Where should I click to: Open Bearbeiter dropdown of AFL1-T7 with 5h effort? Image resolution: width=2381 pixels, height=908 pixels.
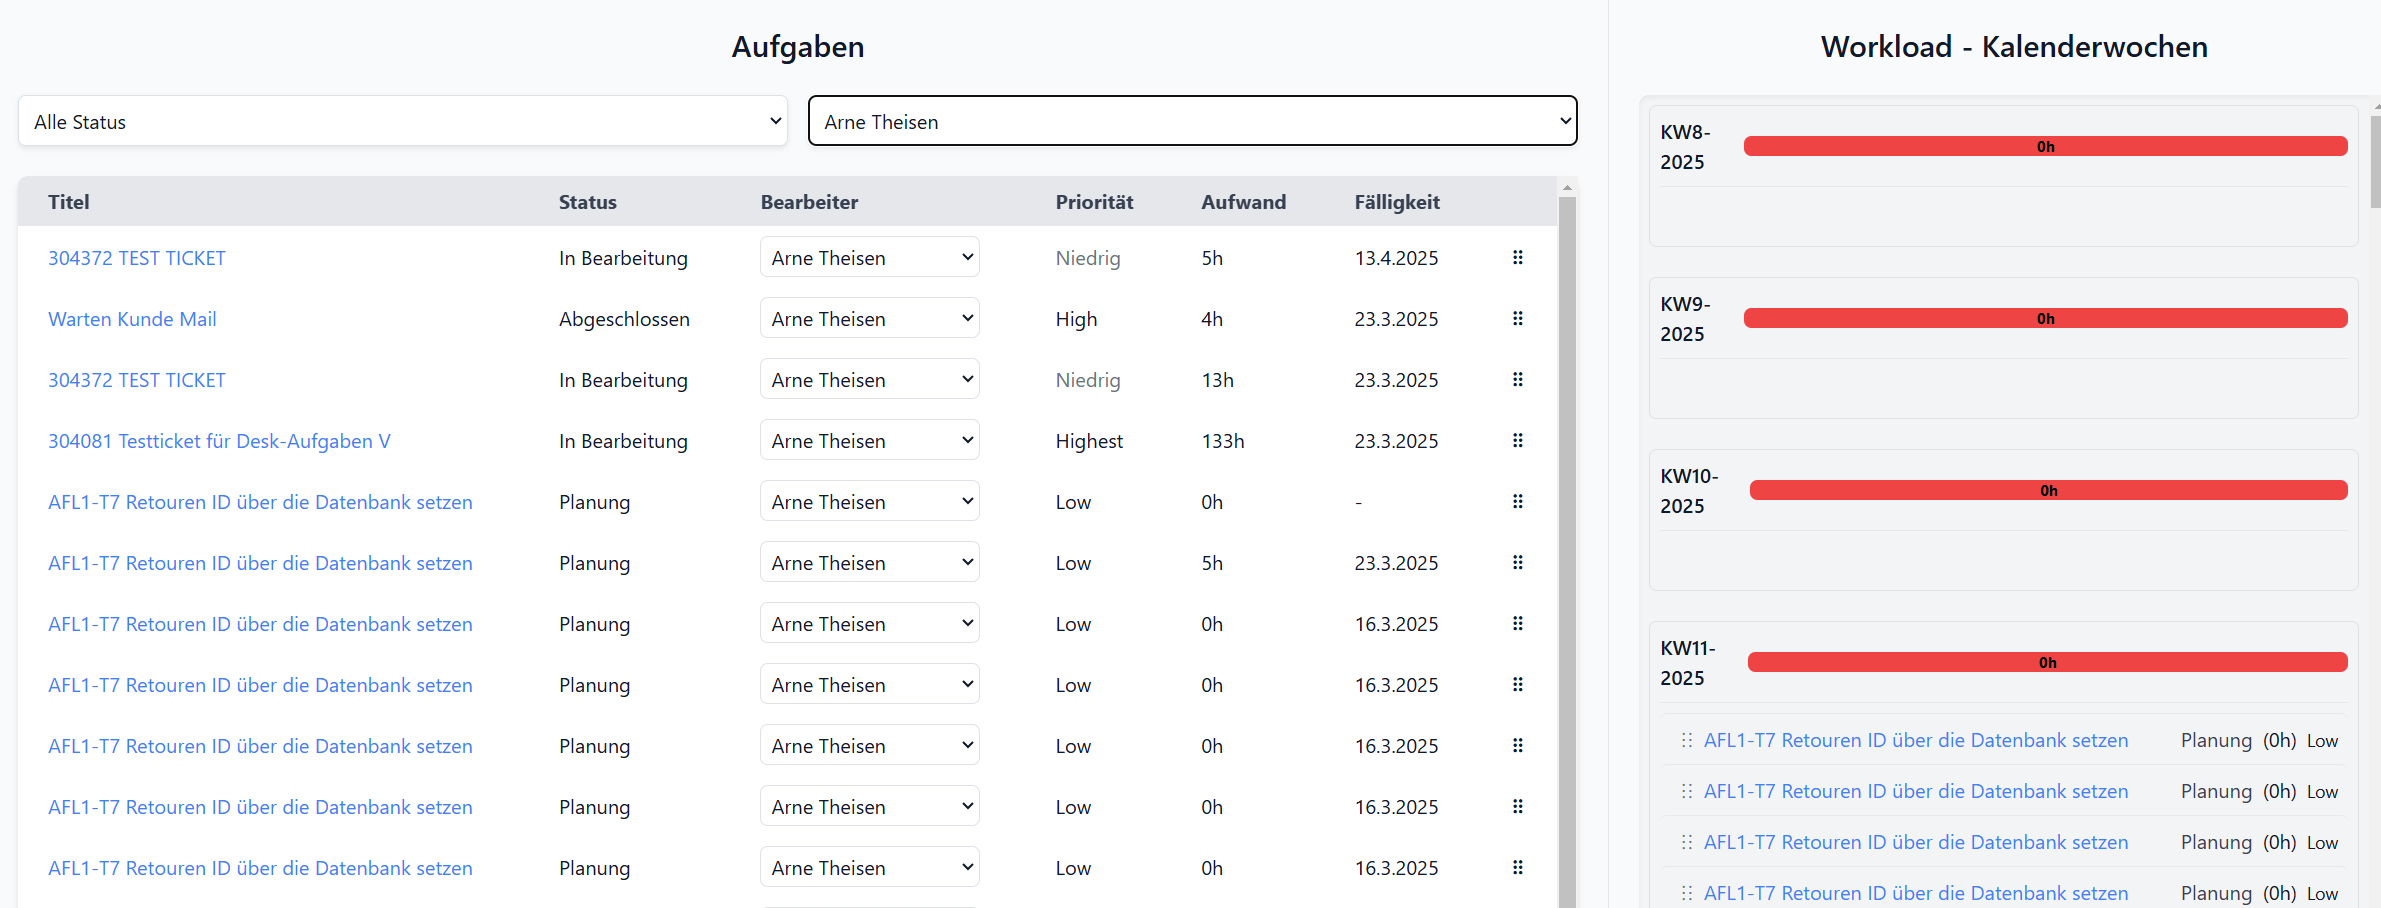pyautogui.click(x=870, y=562)
